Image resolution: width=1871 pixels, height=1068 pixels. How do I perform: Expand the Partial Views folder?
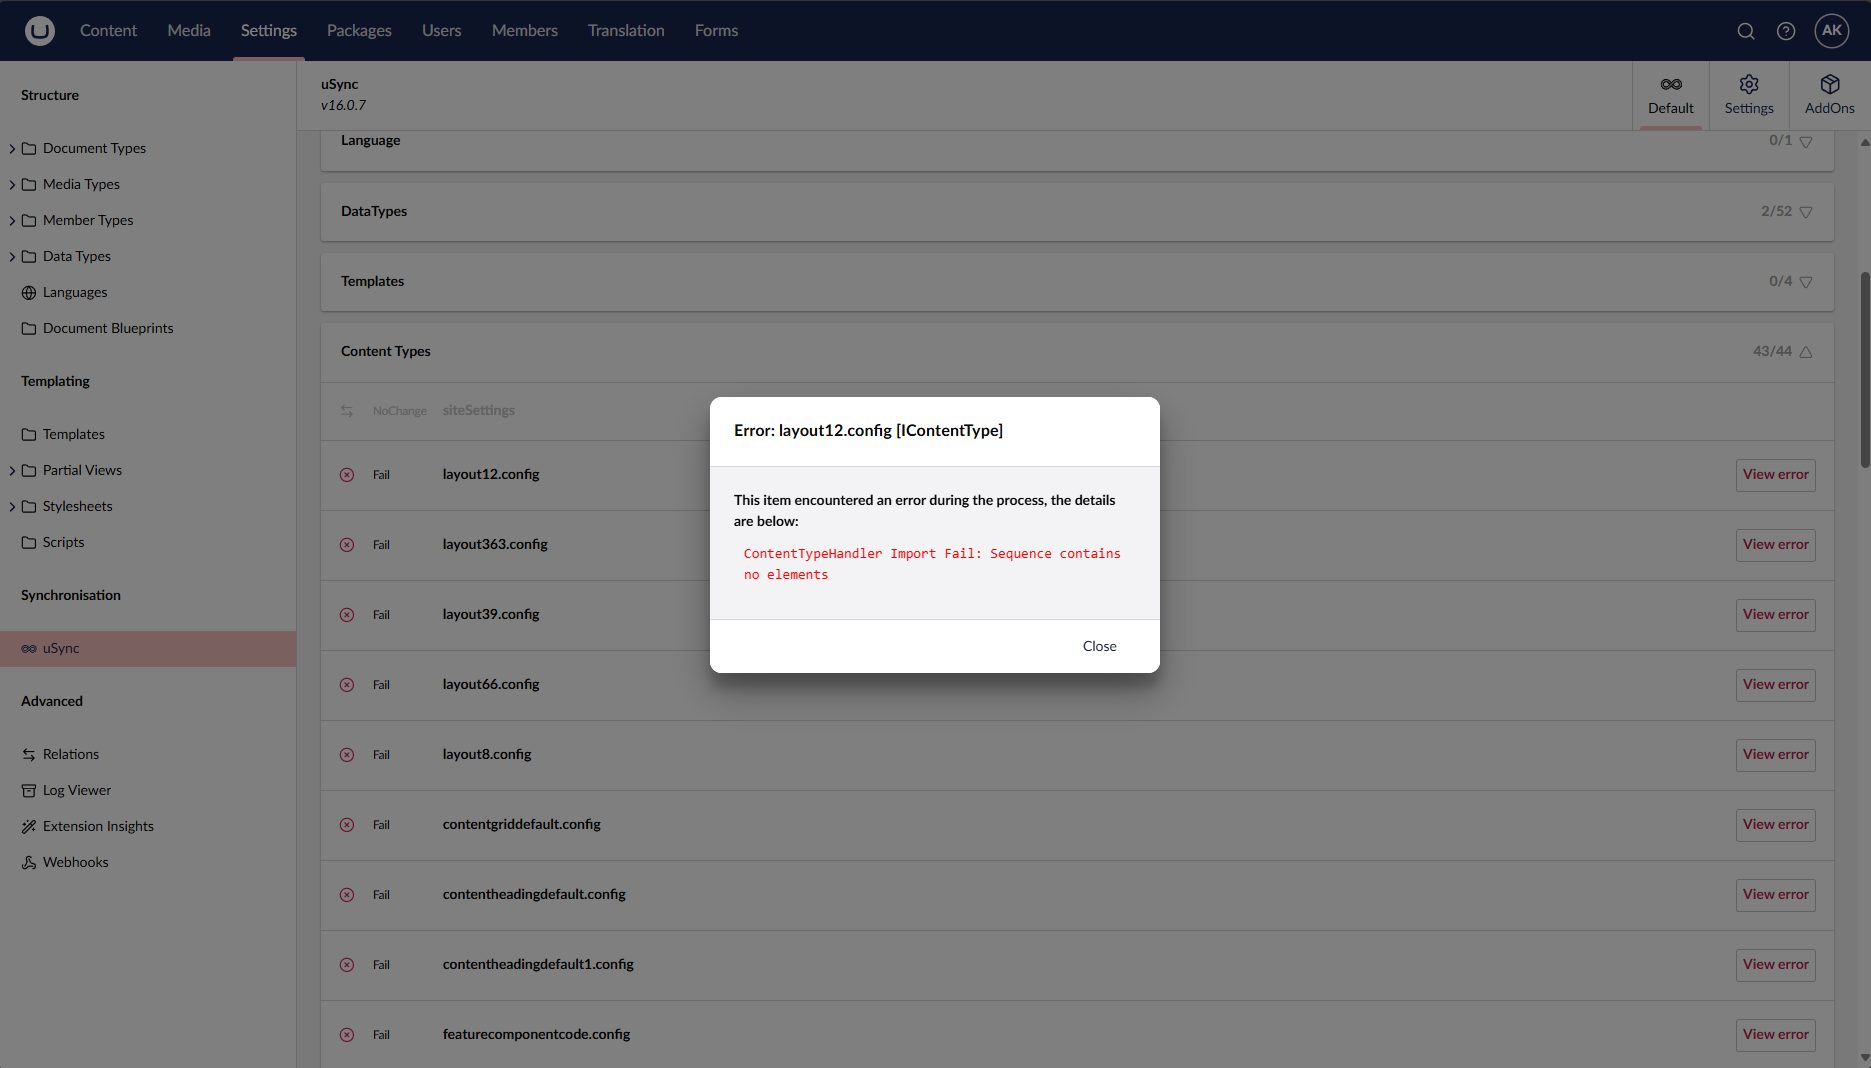[12, 471]
